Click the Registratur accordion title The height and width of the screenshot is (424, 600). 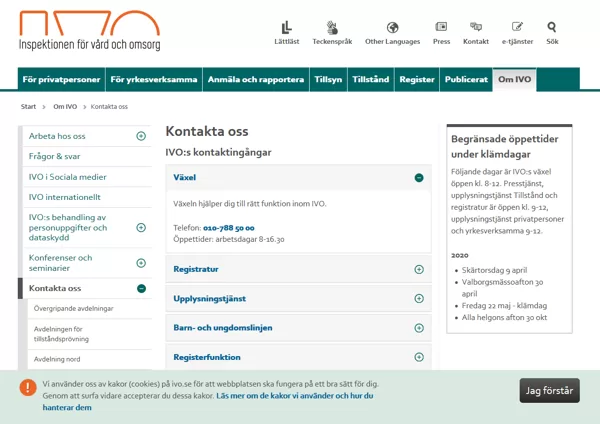point(196,269)
